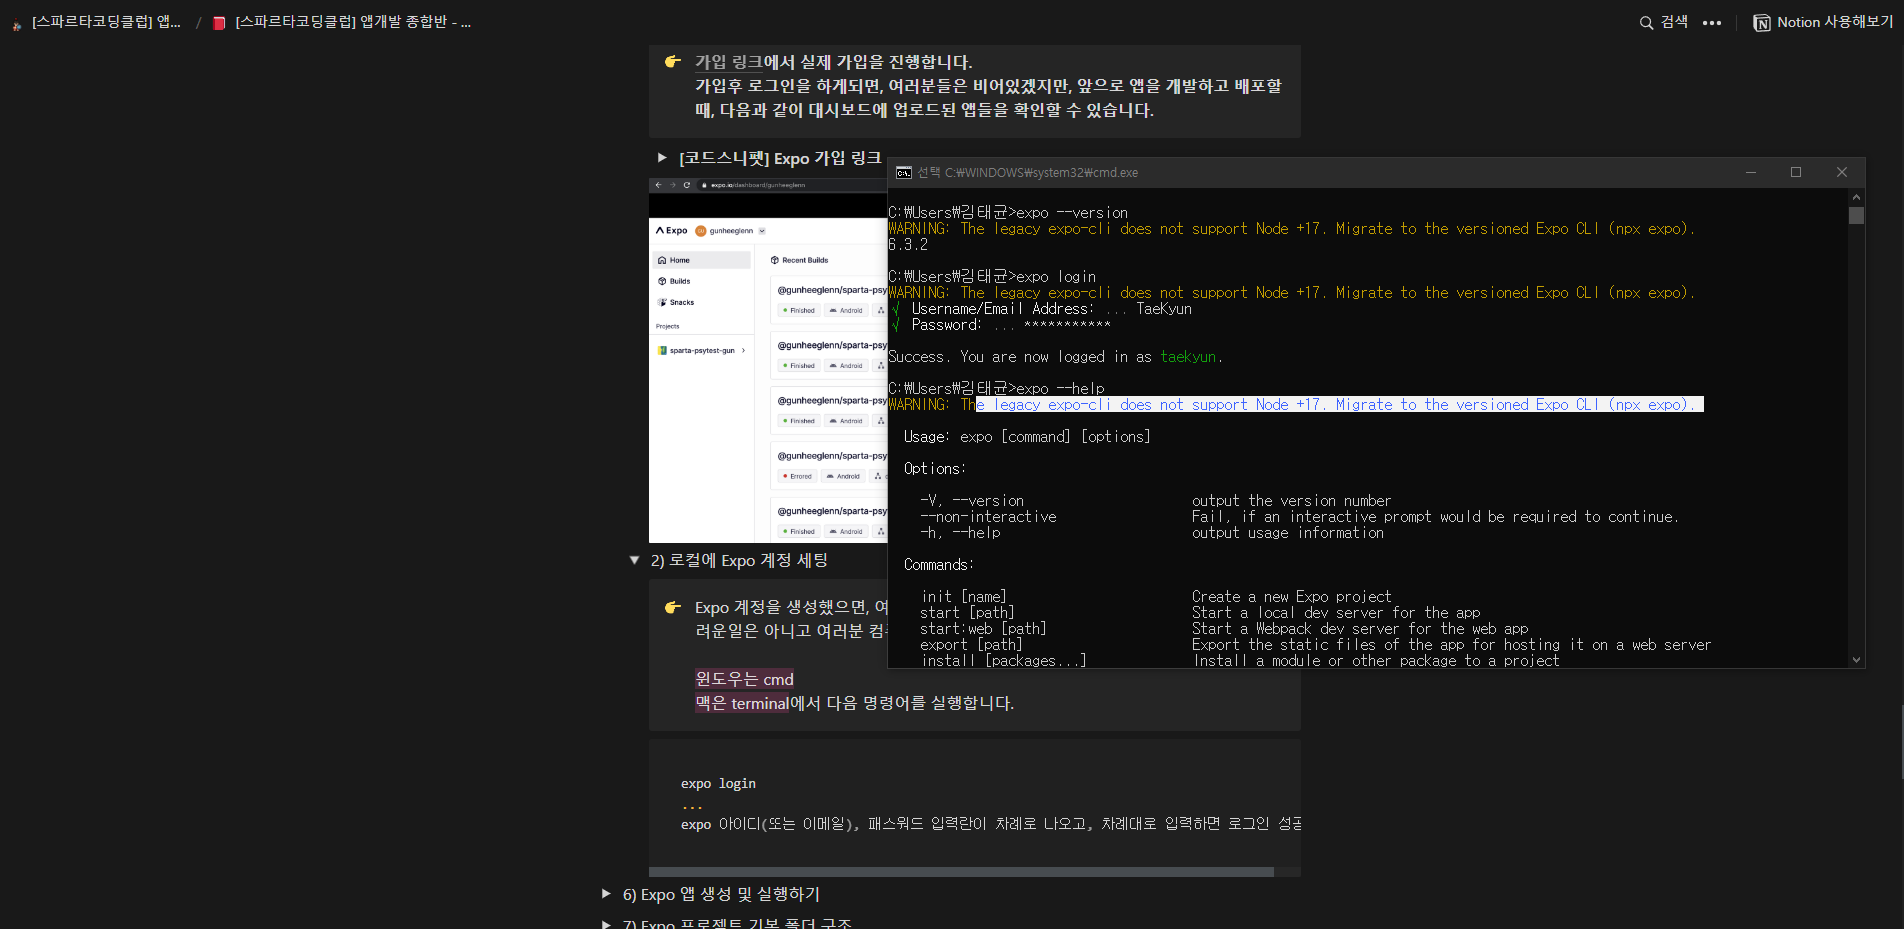Click the '--non-interactive' option in cmd
1904x929 pixels.
pos(988,516)
